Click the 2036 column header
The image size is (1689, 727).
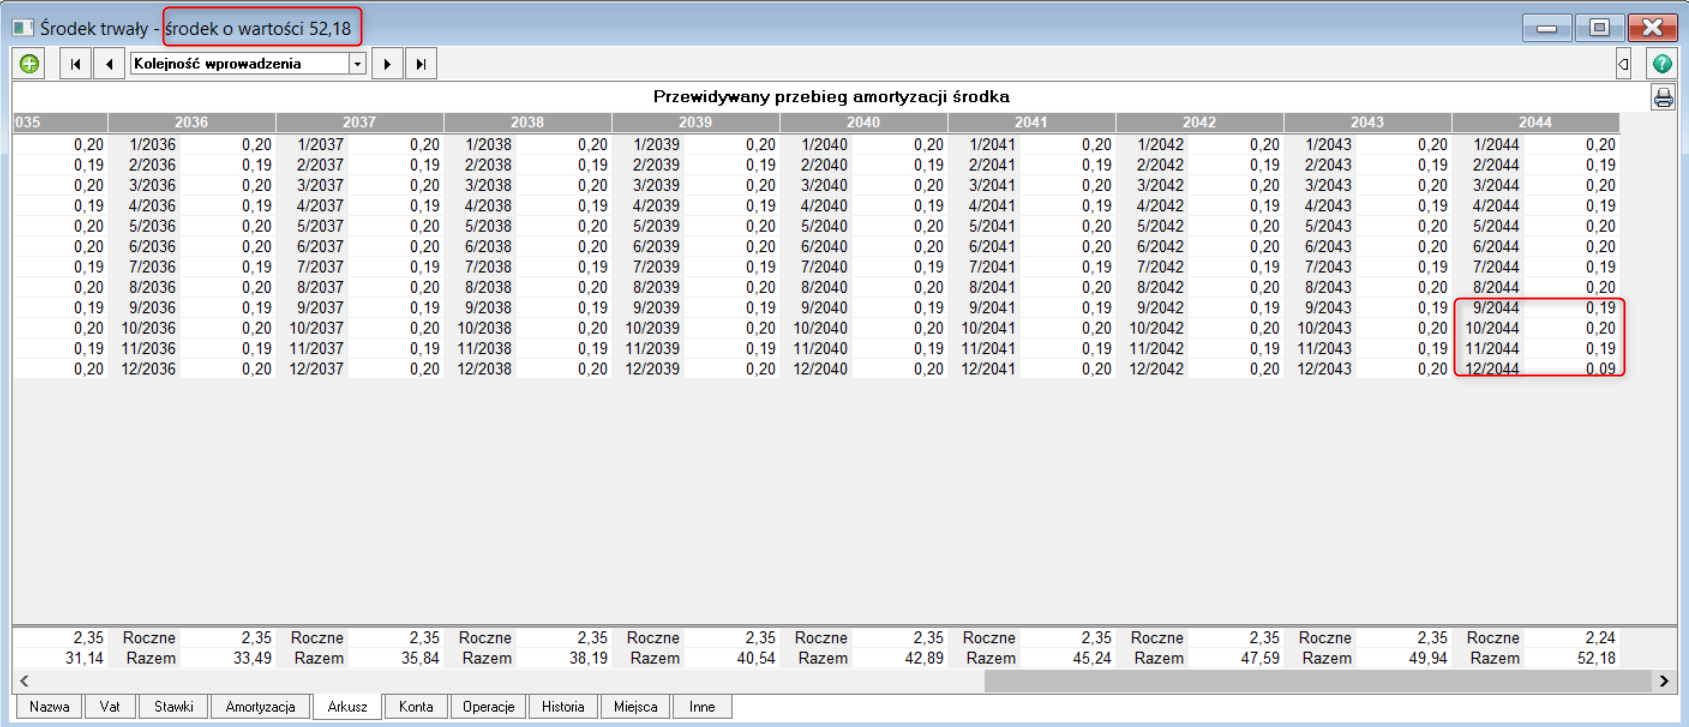pos(191,122)
